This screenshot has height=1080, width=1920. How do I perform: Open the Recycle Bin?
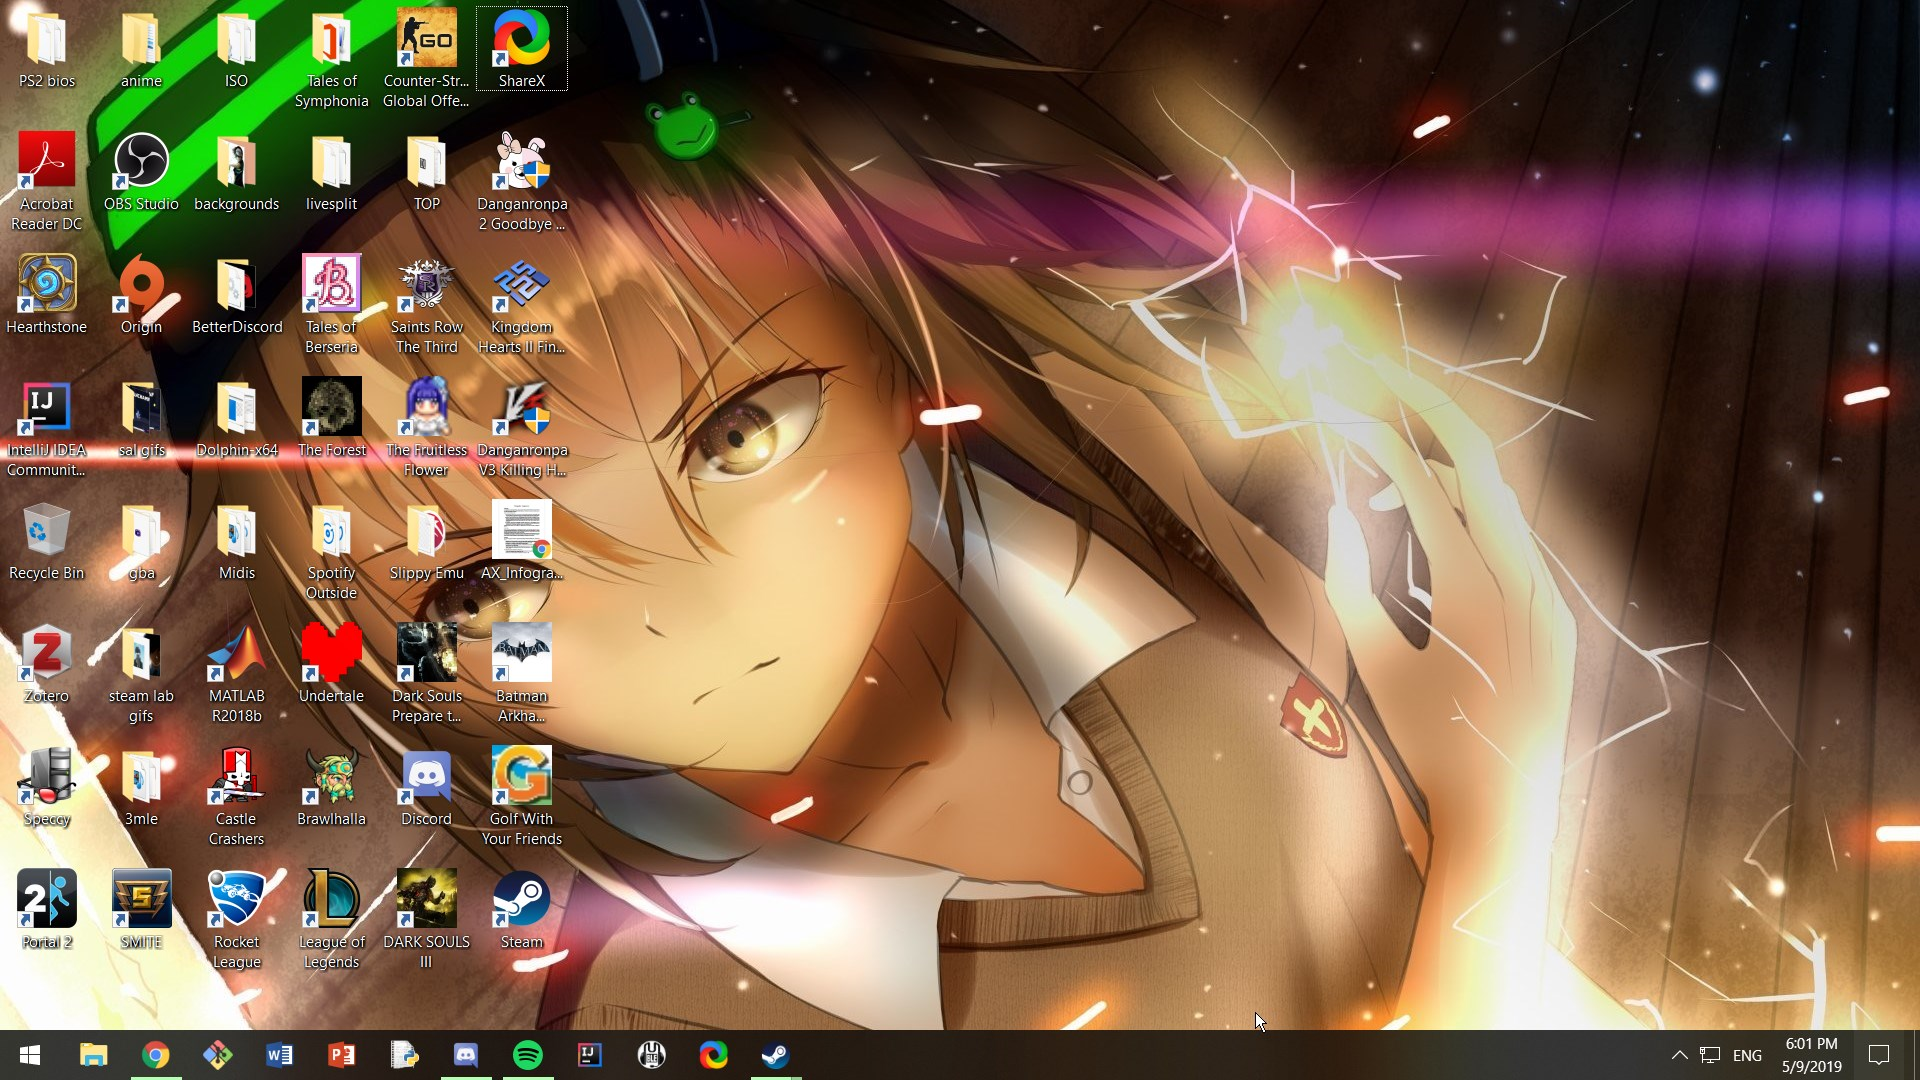47,542
